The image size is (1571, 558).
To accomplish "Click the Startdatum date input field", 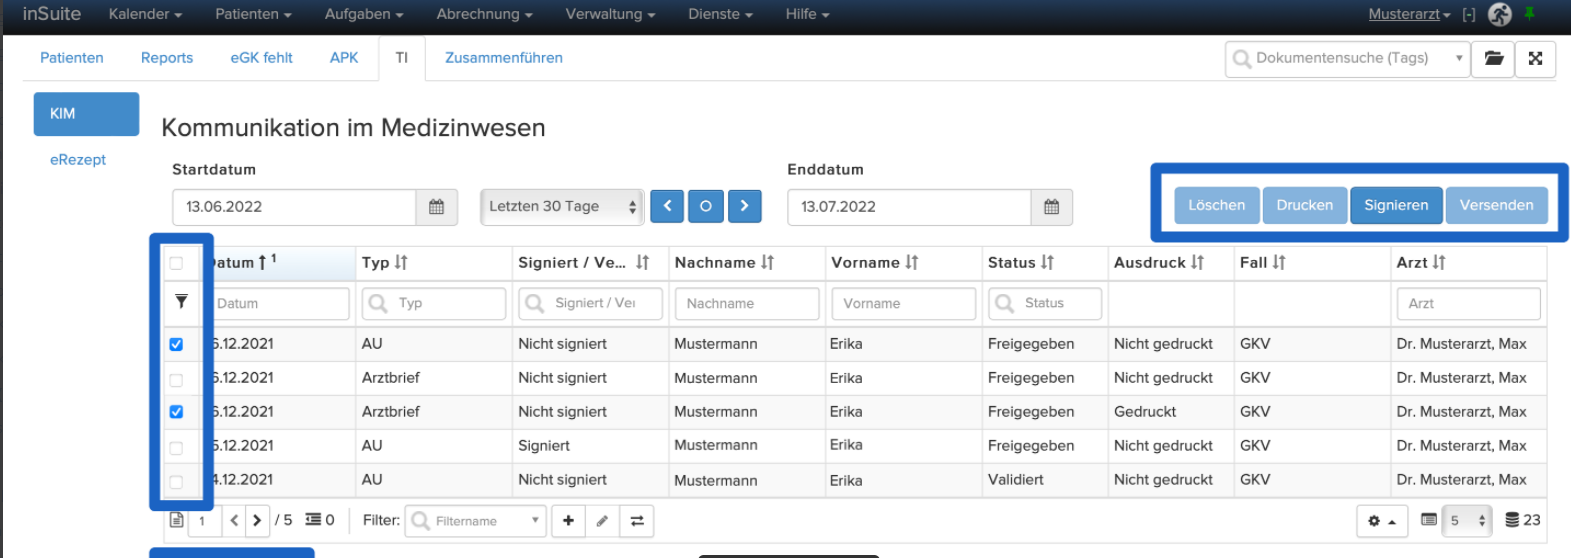I will 294,207.
